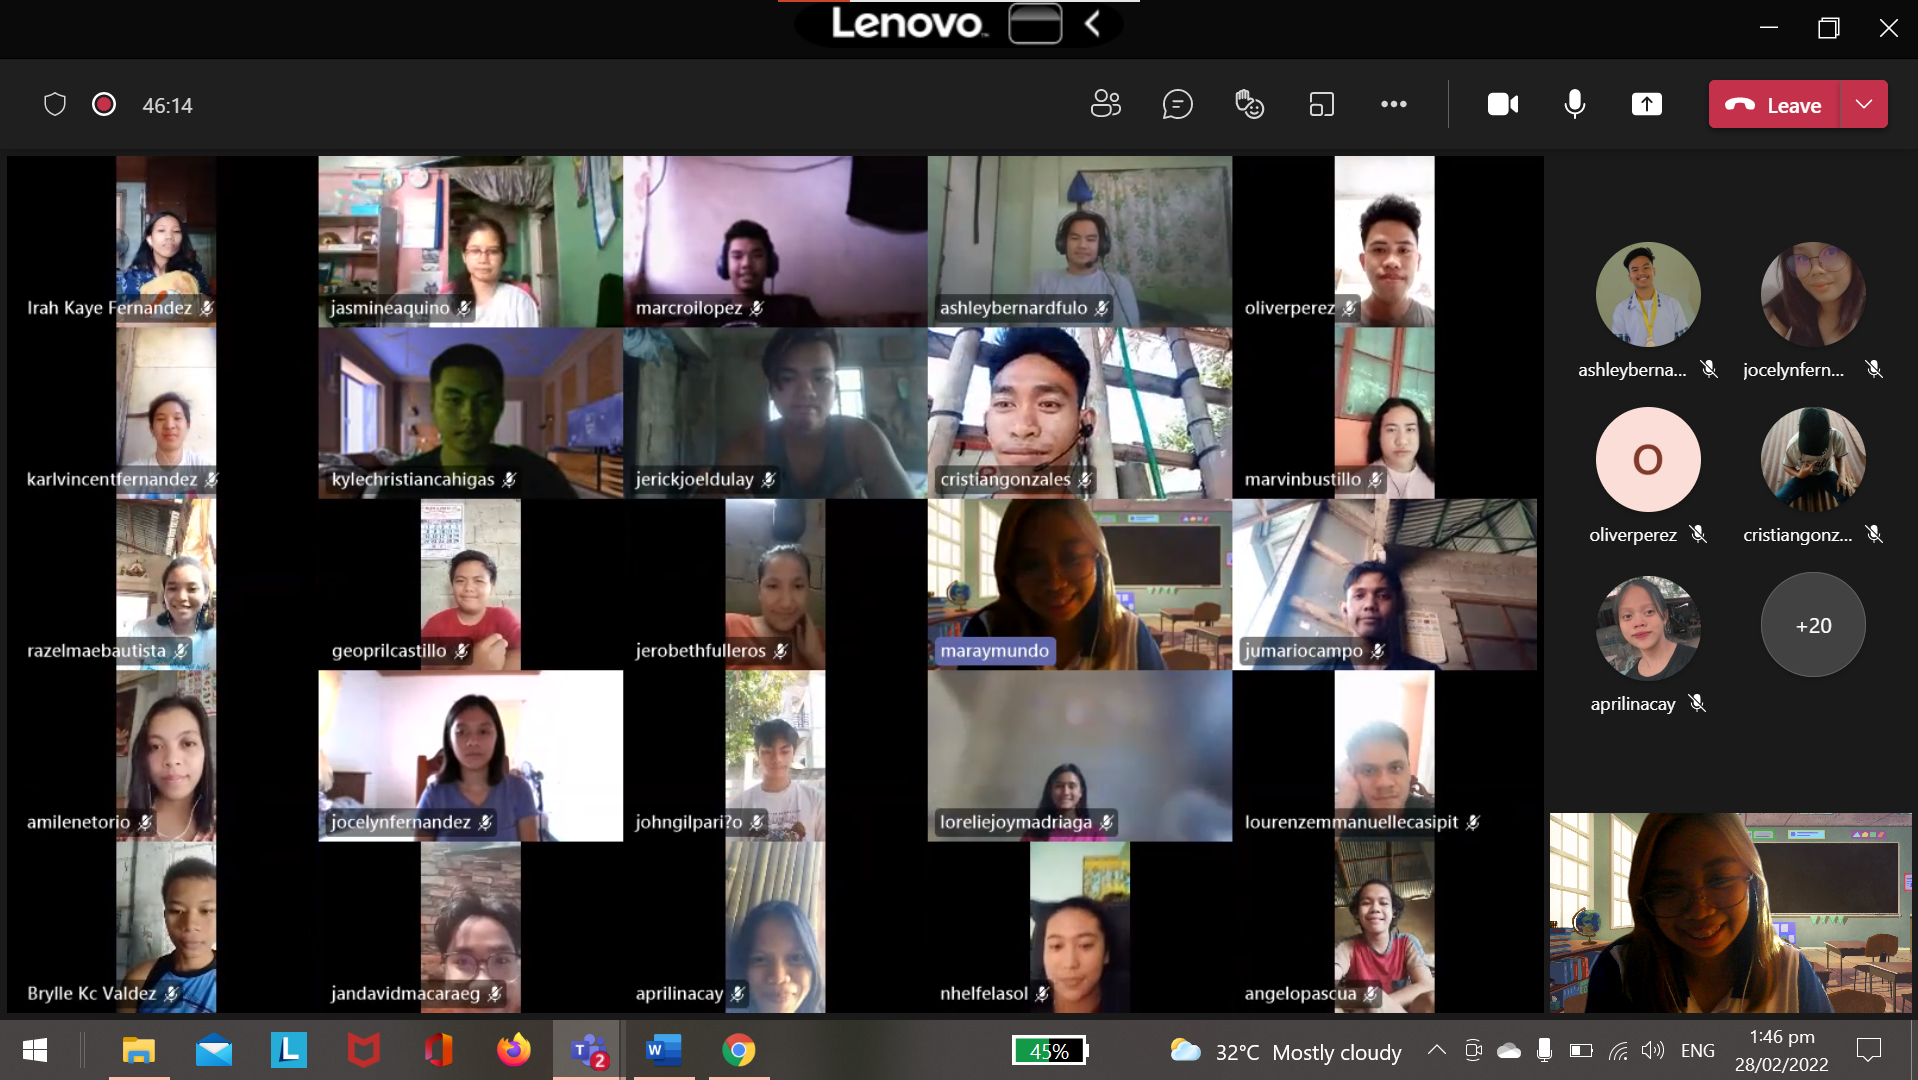
Task: Select jocelynfernandez name label in grid
Action: pyautogui.click(x=400, y=822)
